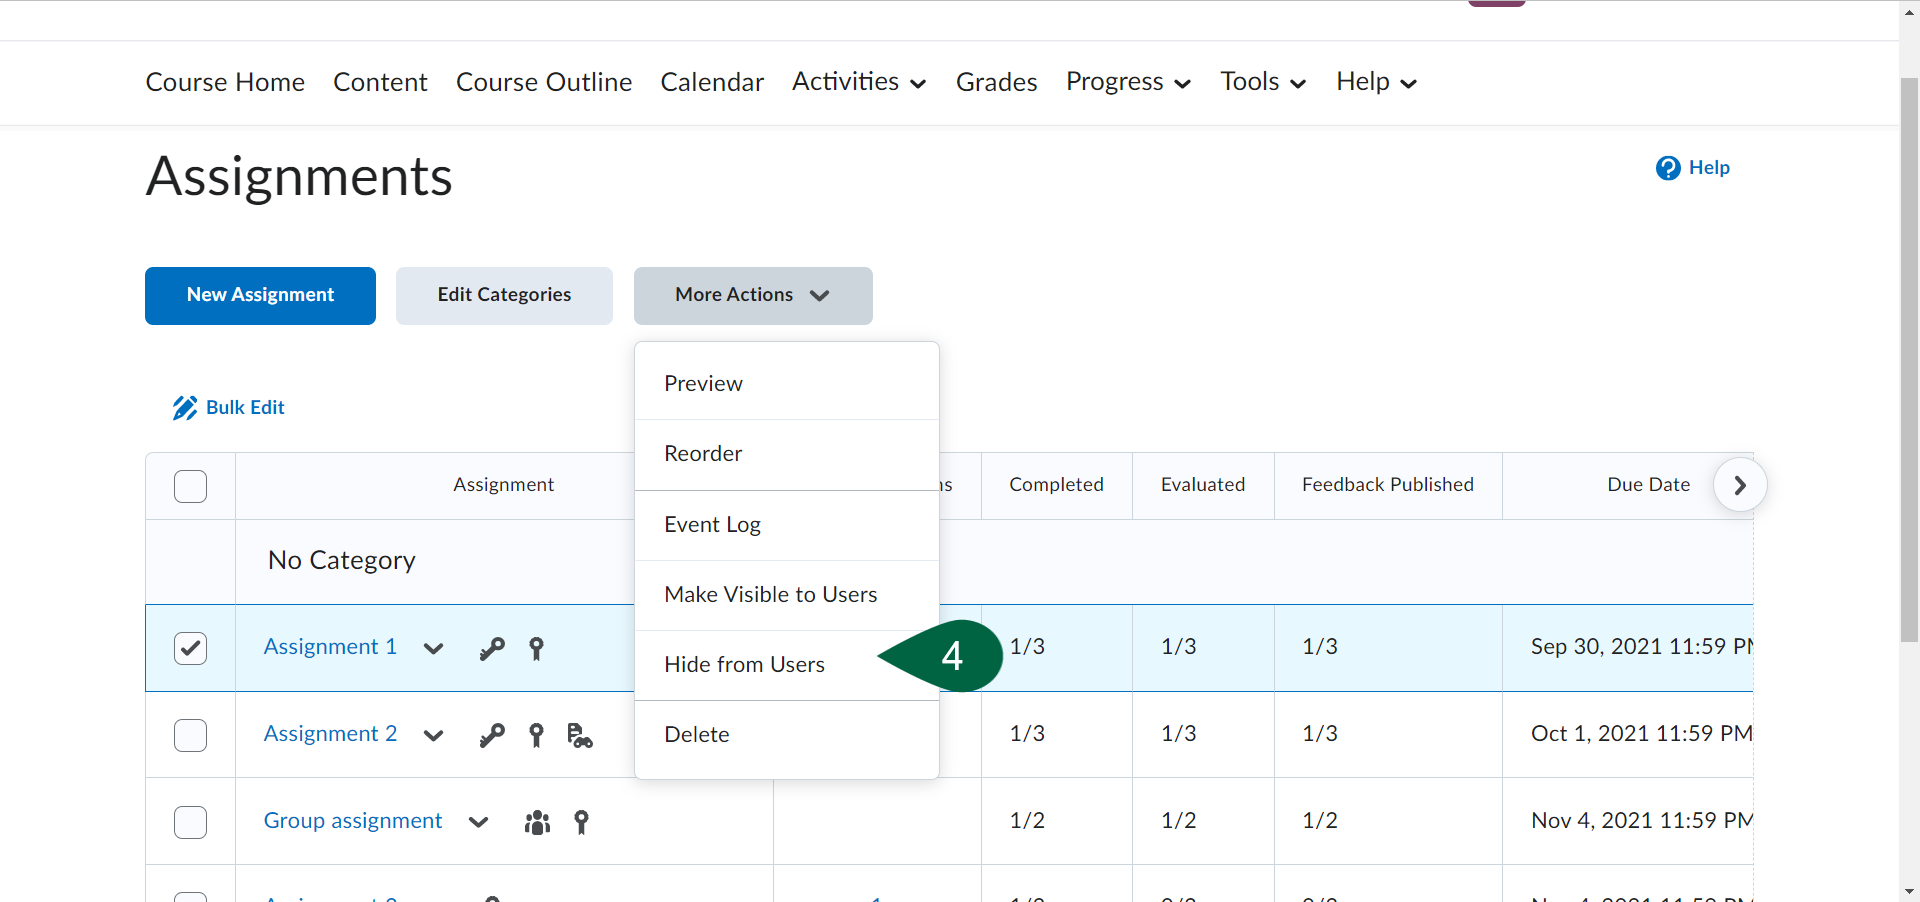1920x902 pixels.
Task: Click the ribbon icon next to Group assignment
Action: coord(581,822)
